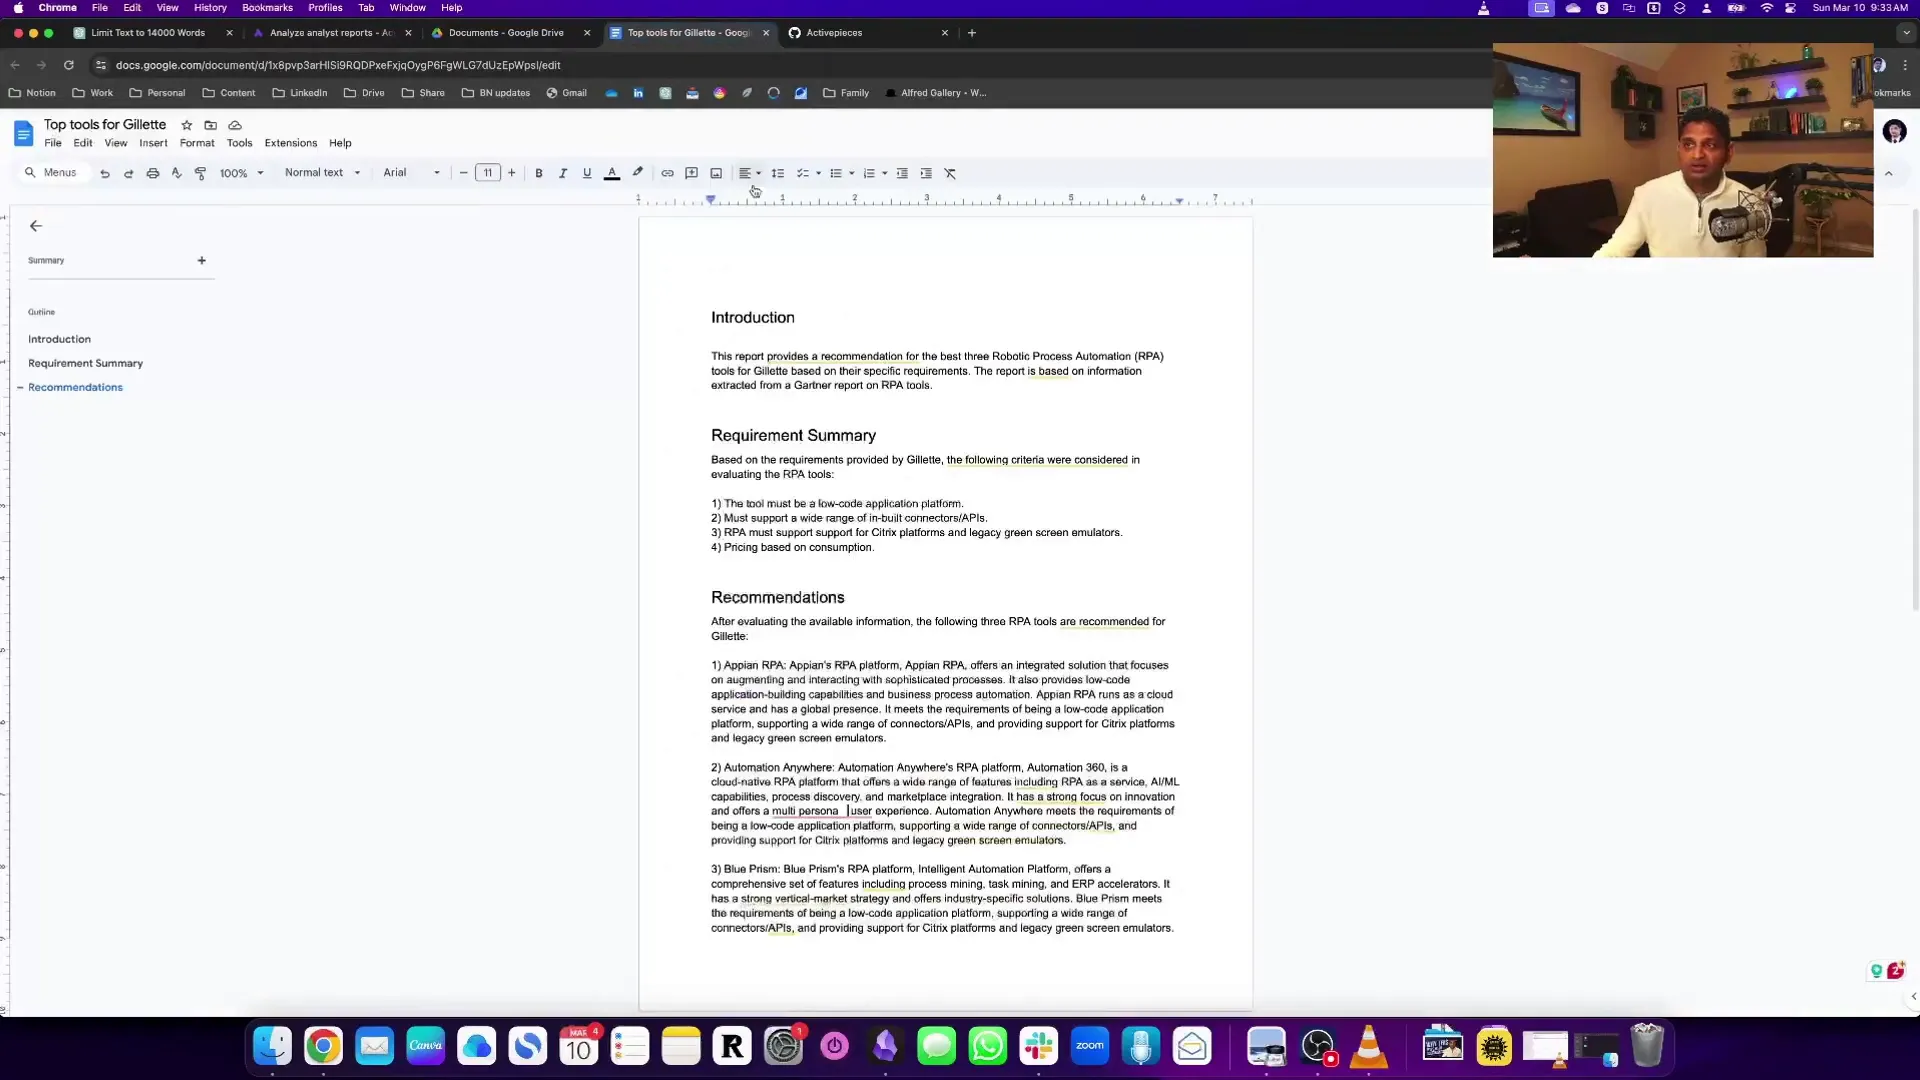Hide the menus using the collapse chevron
The width and height of the screenshot is (1920, 1080).
click(x=1888, y=173)
